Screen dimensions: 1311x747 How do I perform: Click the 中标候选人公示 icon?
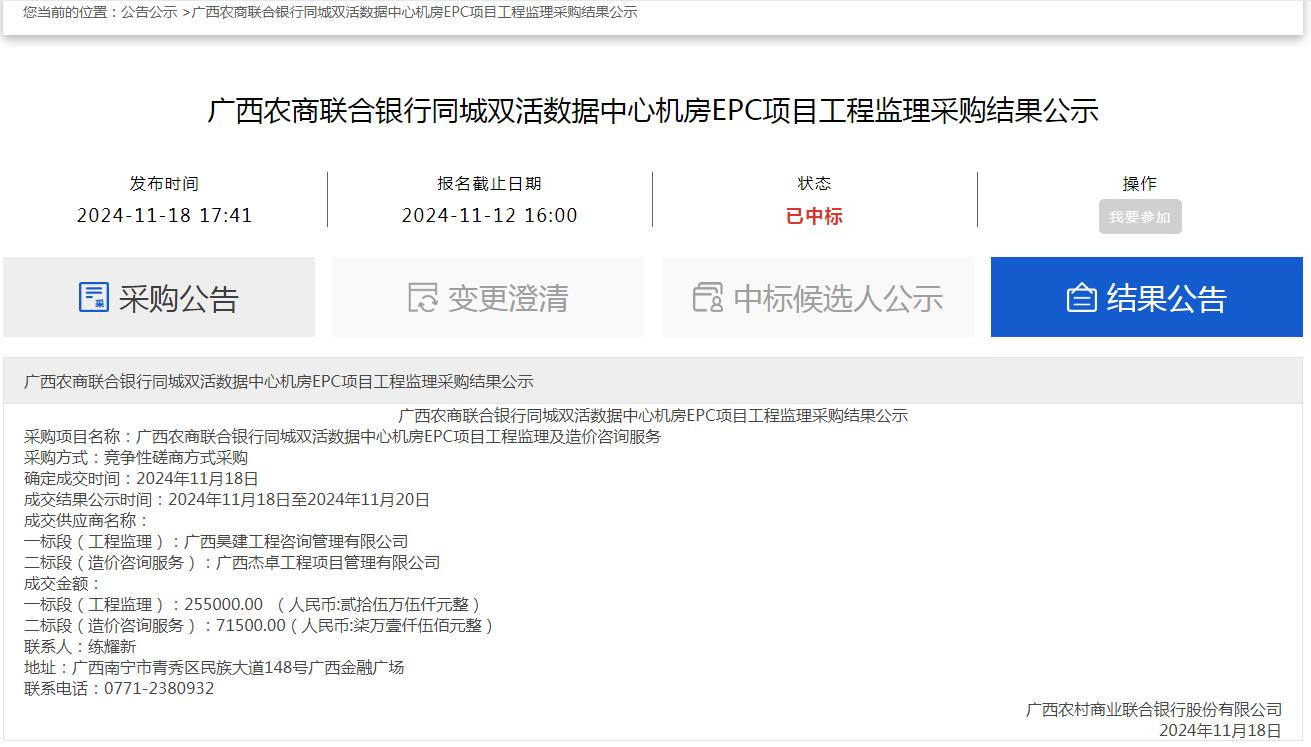[708, 297]
